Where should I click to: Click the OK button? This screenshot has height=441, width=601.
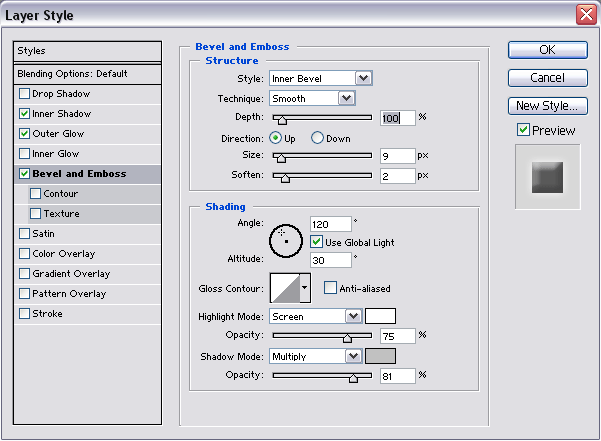point(547,50)
